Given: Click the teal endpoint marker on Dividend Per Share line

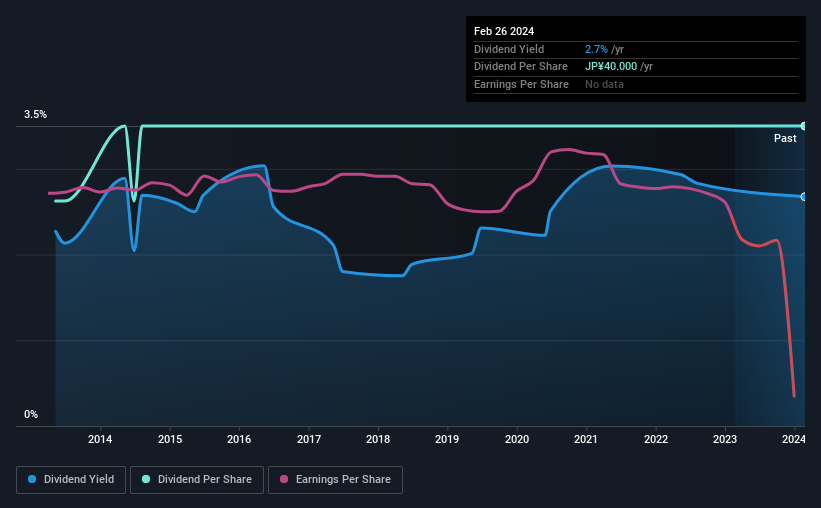Looking at the screenshot, I should pyautogui.click(x=804, y=126).
